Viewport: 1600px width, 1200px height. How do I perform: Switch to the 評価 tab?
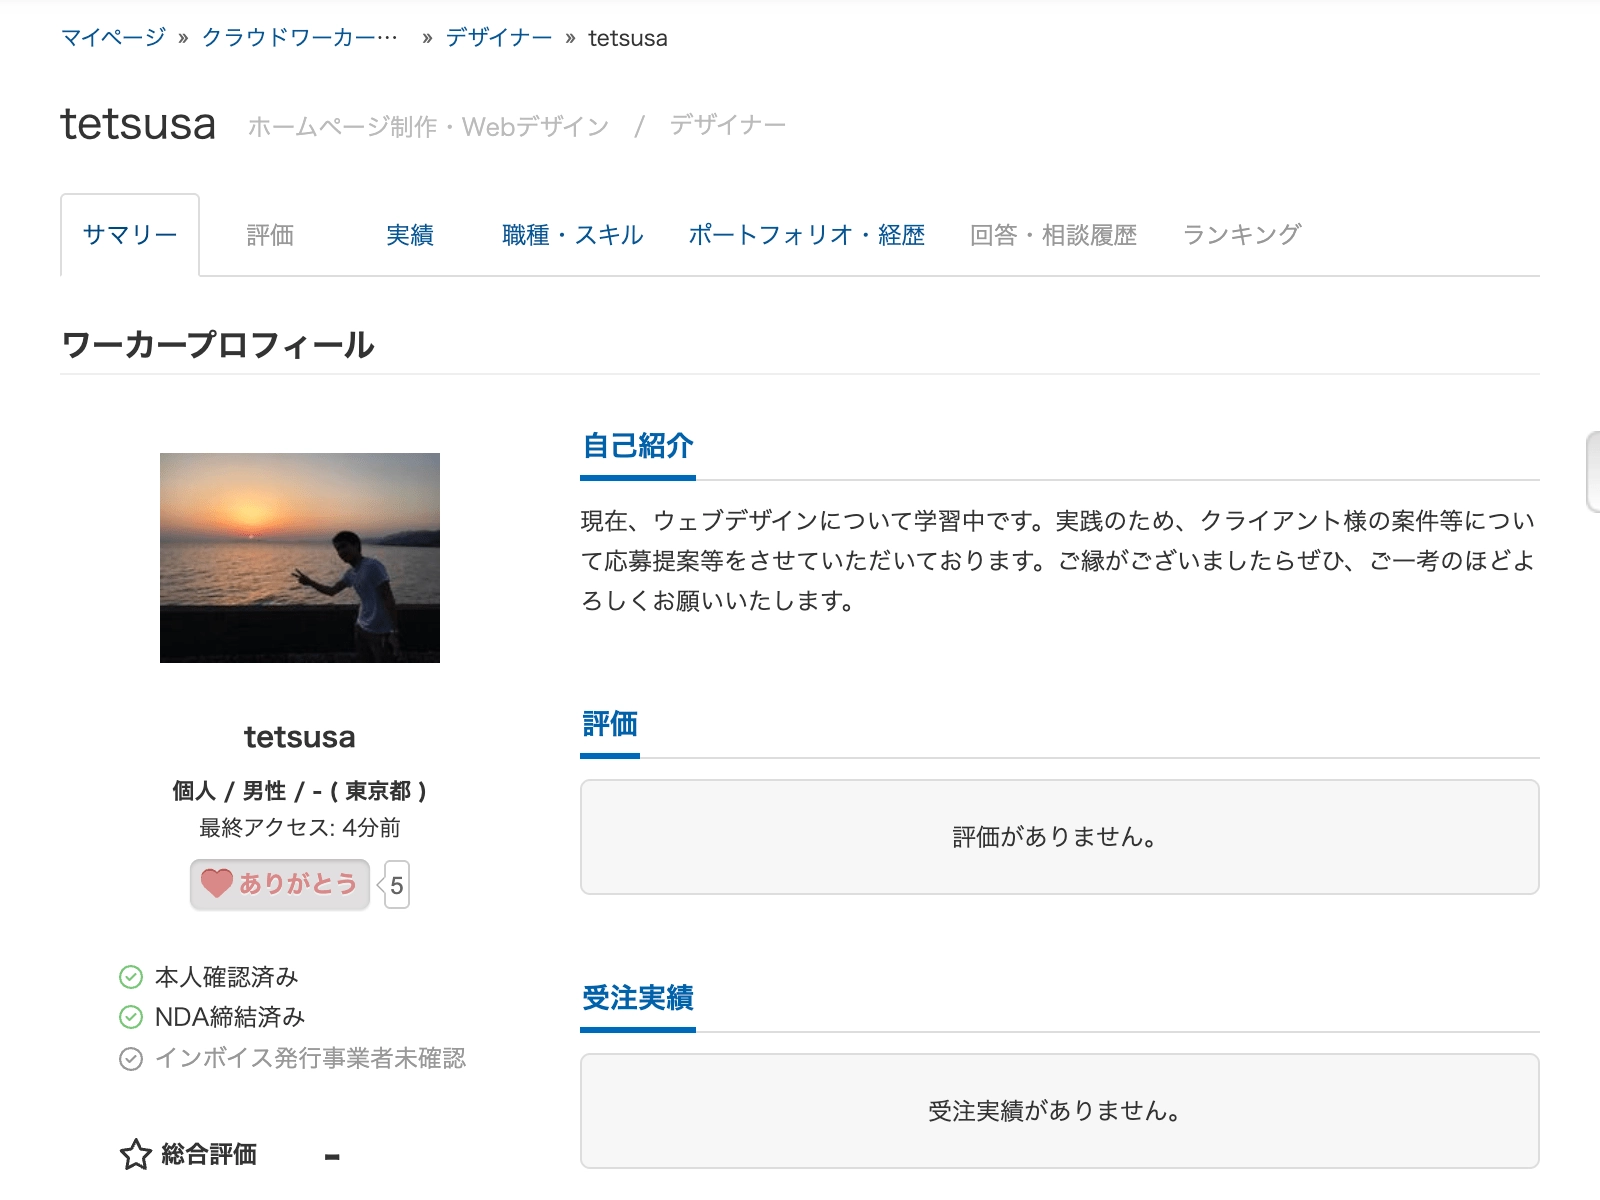270,235
